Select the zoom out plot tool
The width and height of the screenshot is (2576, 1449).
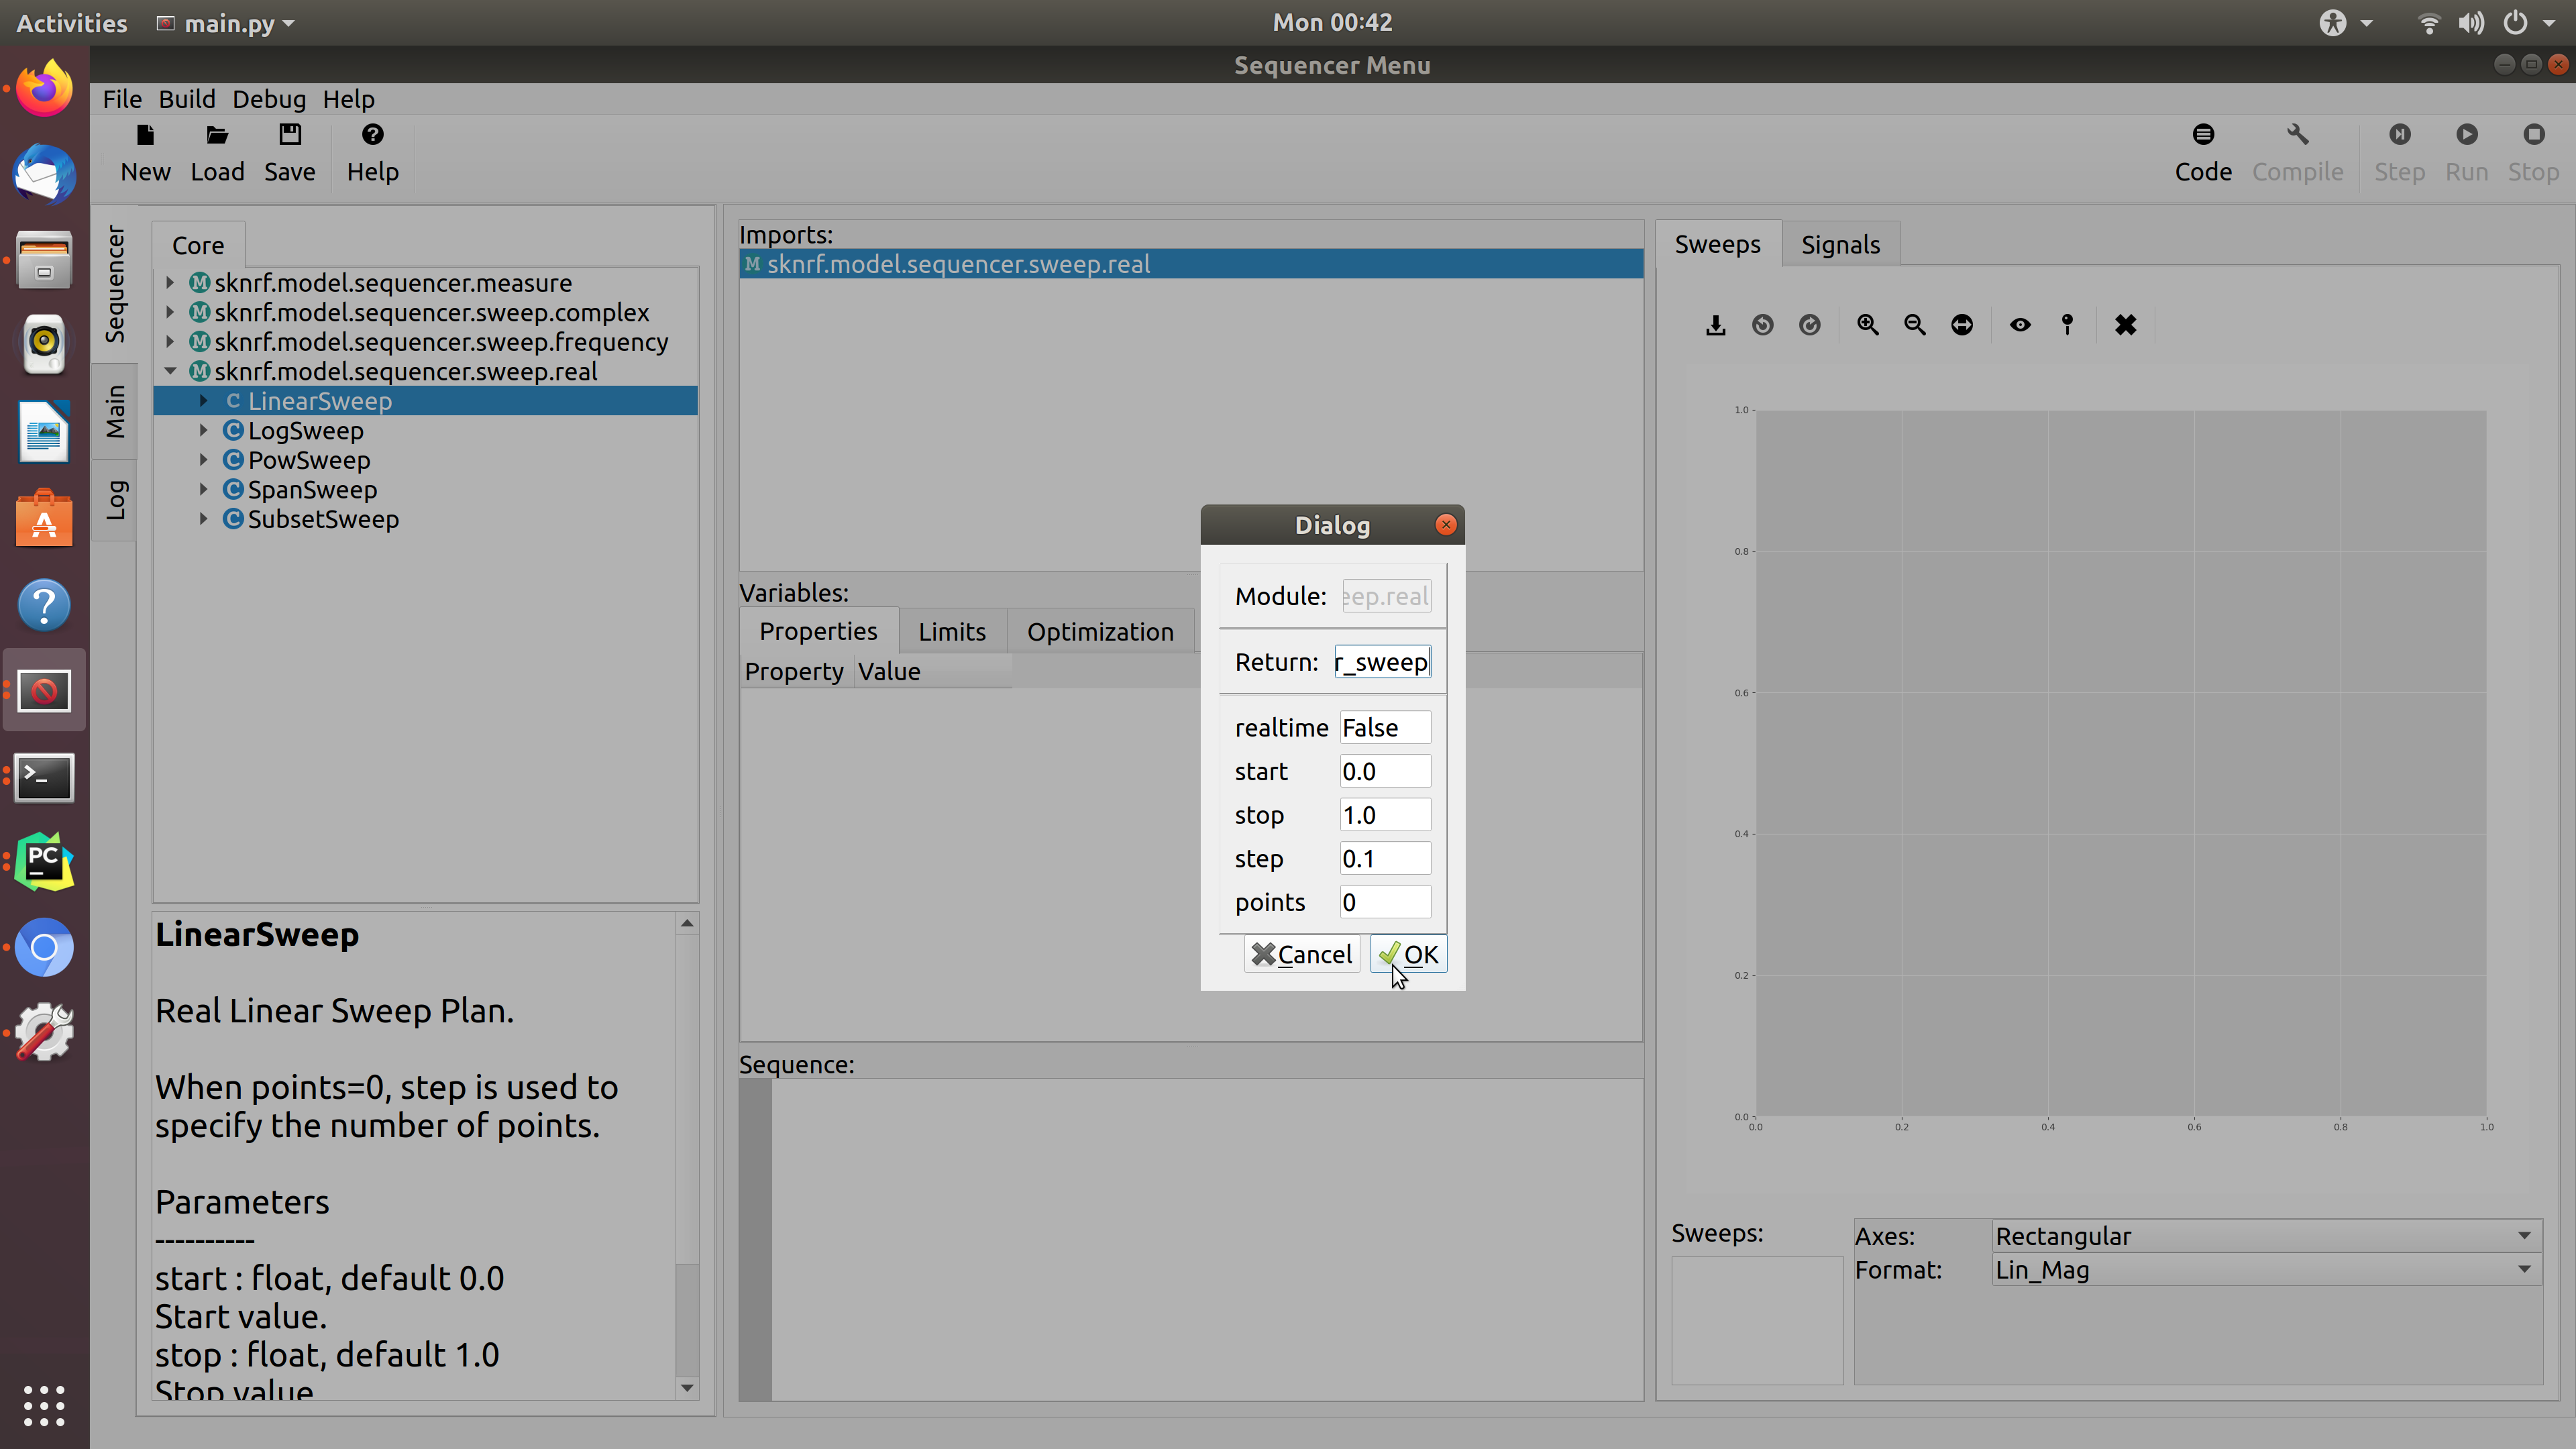coord(1915,325)
